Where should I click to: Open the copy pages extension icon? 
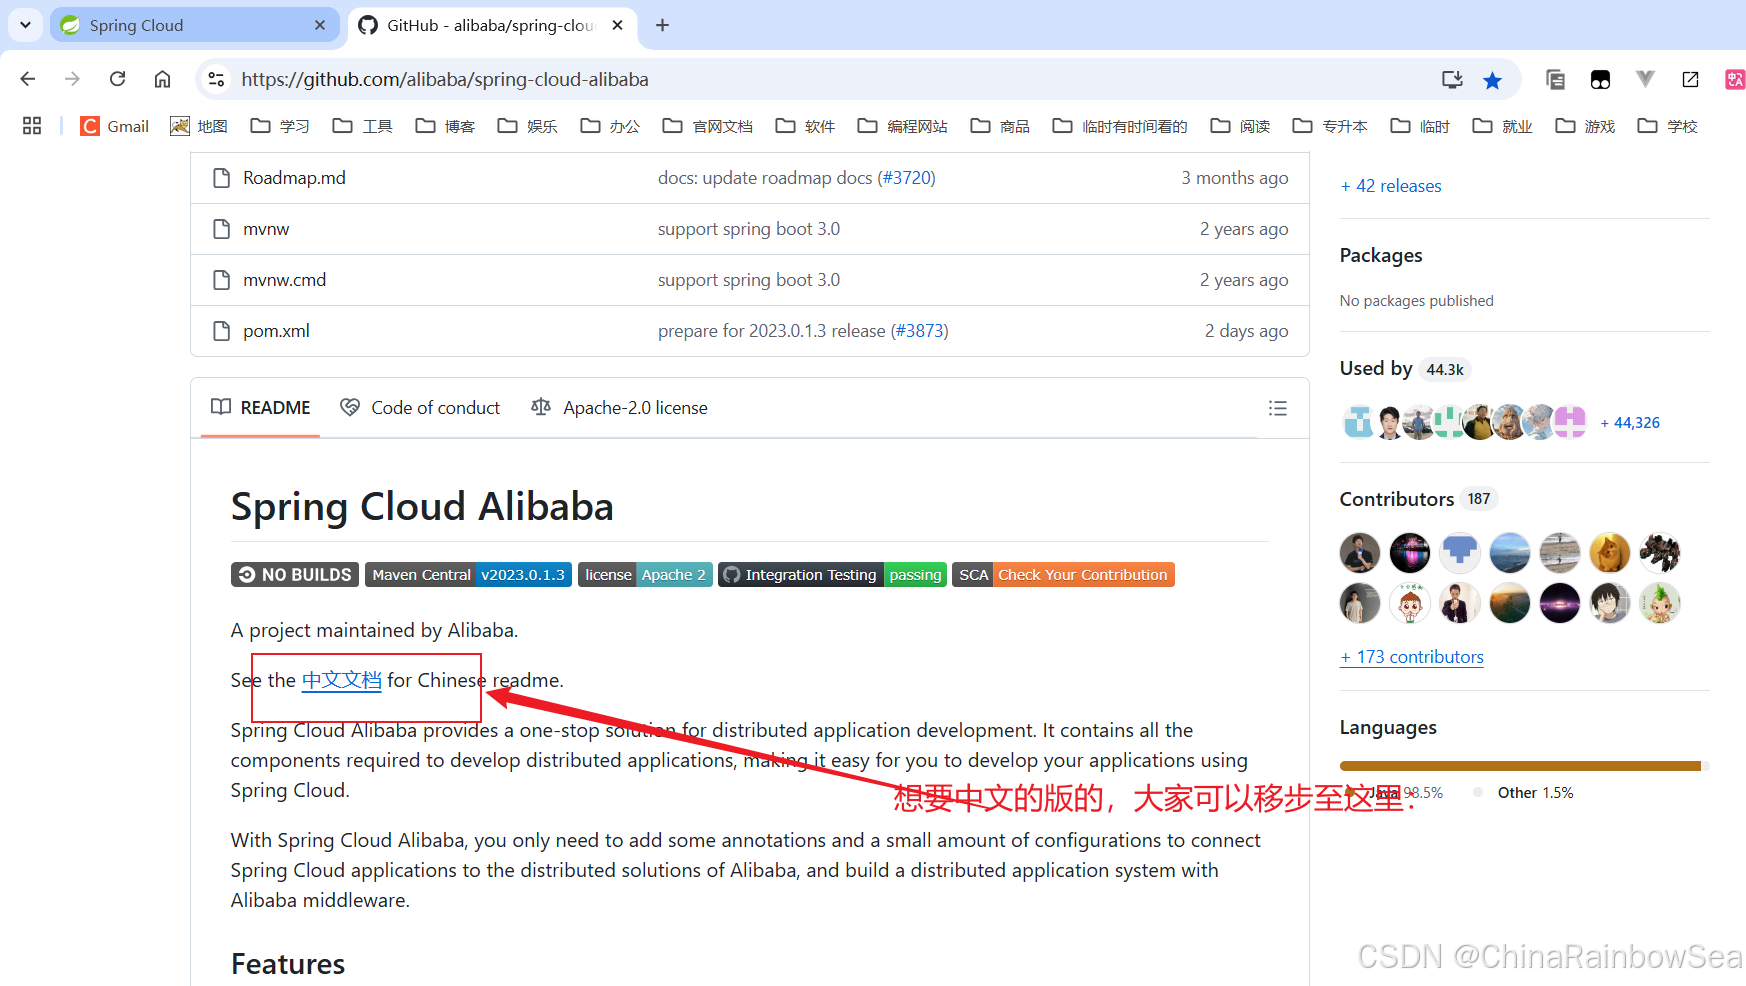click(x=1555, y=79)
